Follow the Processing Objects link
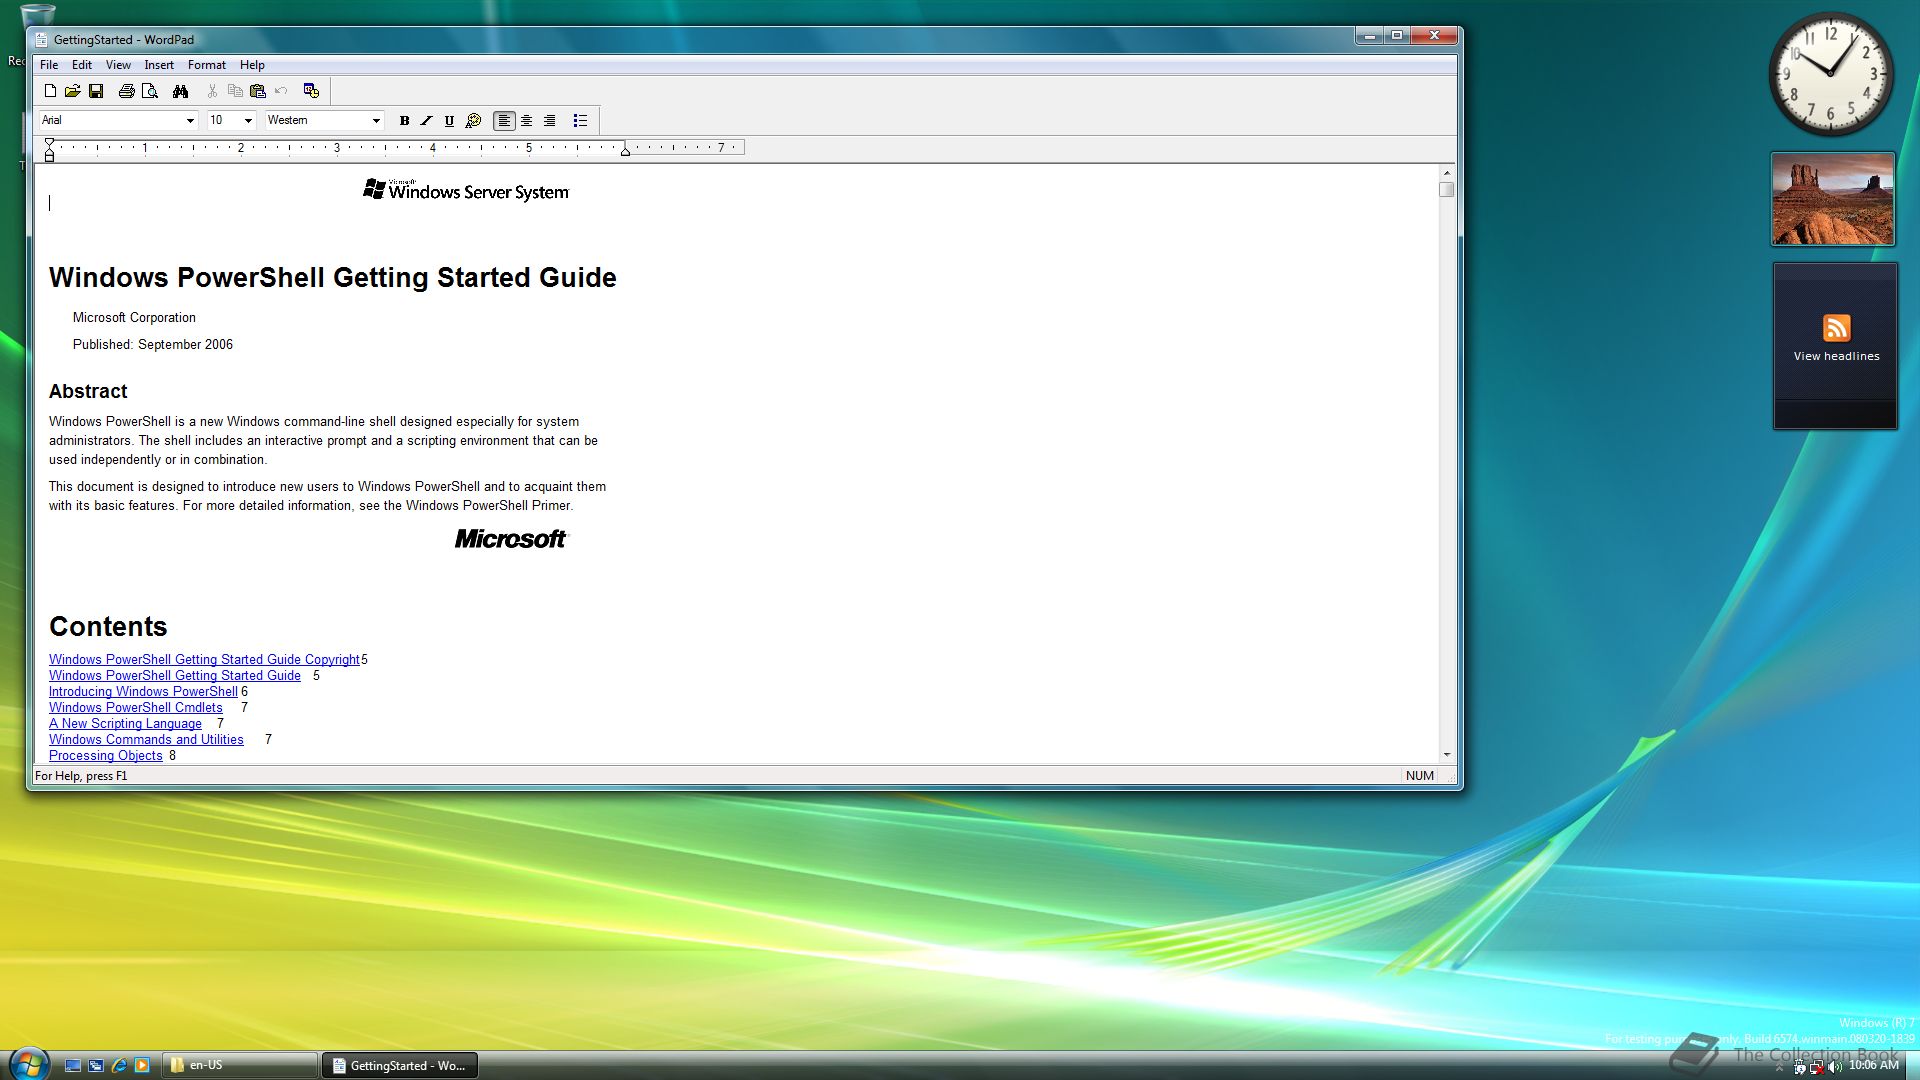 (x=105, y=756)
